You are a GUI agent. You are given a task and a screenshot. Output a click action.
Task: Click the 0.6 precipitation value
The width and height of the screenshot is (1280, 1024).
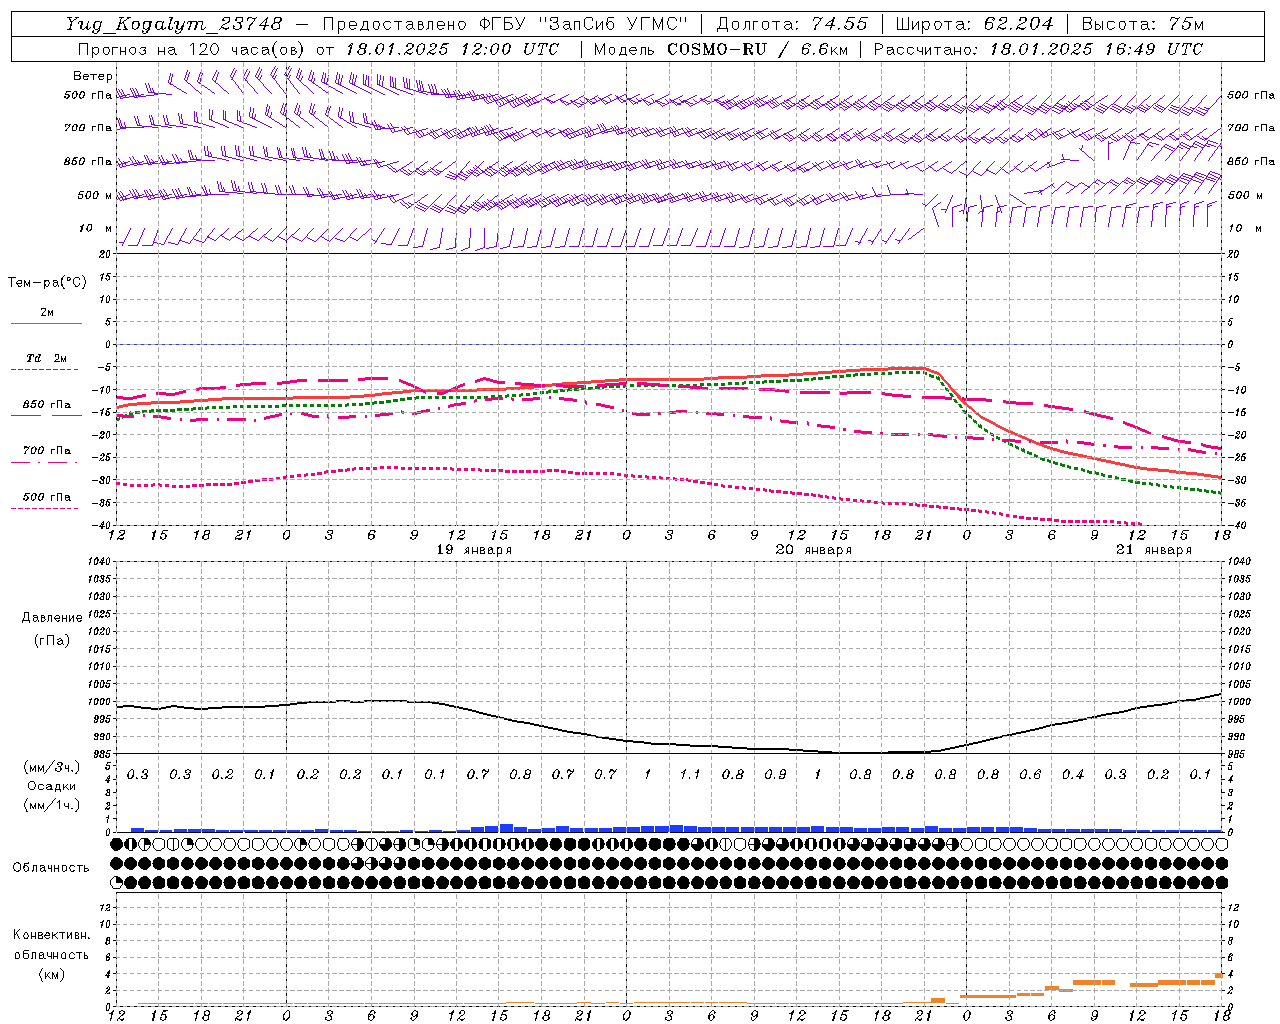1030,775
